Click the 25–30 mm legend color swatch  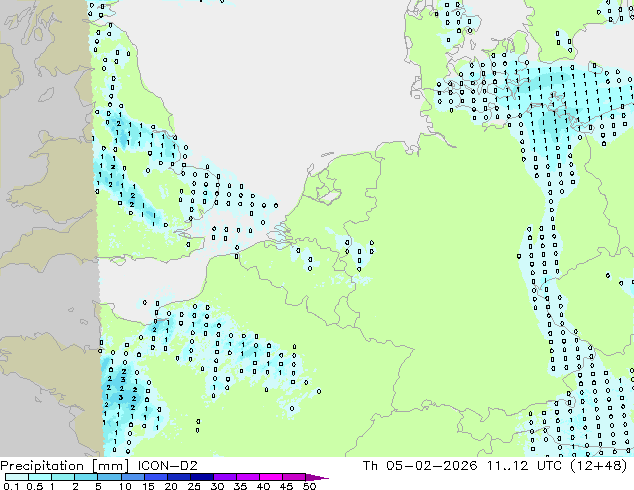click(x=201, y=477)
